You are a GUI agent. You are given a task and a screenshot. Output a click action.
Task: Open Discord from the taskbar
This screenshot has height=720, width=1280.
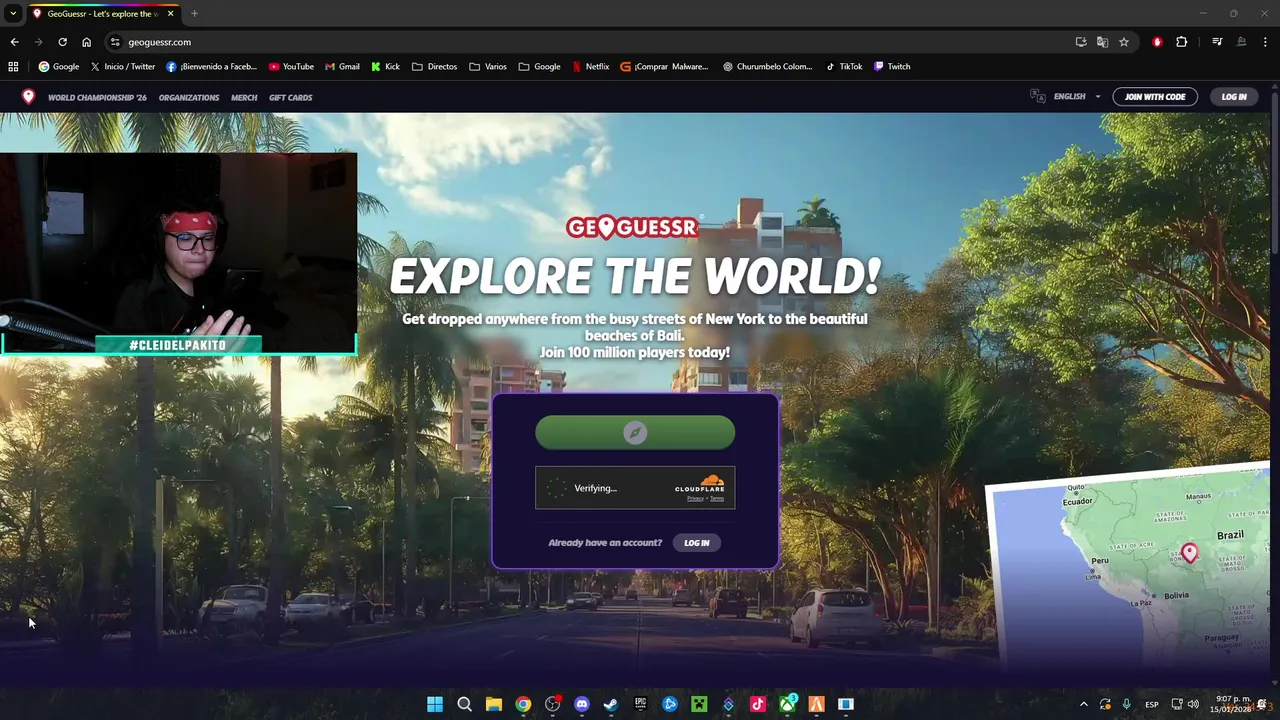point(581,704)
